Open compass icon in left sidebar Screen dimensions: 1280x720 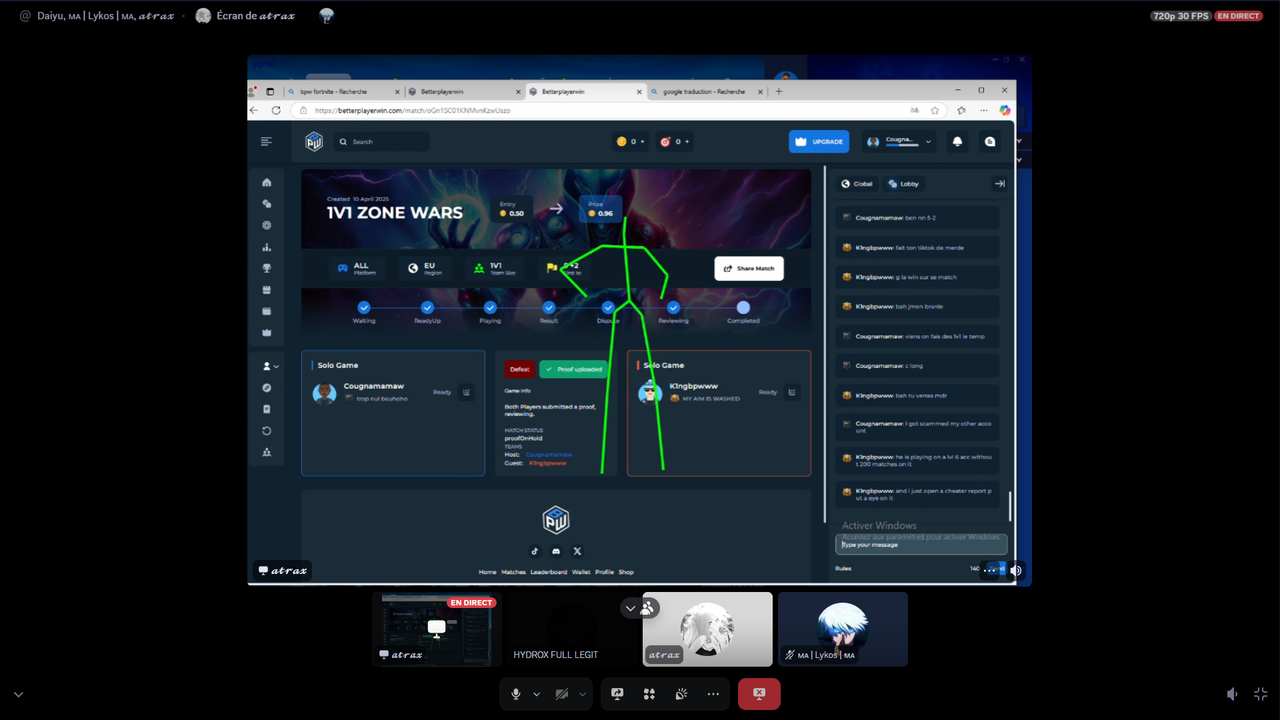tap(267, 387)
